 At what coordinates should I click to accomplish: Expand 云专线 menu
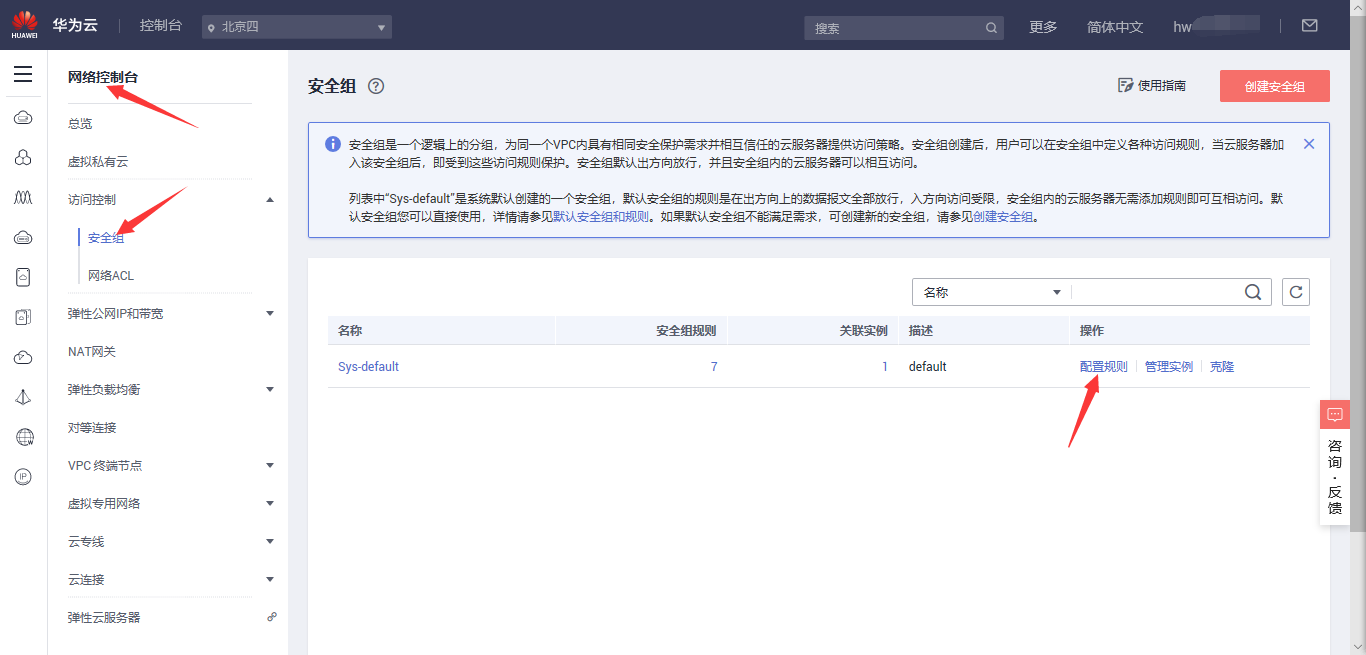(x=270, y=541)
